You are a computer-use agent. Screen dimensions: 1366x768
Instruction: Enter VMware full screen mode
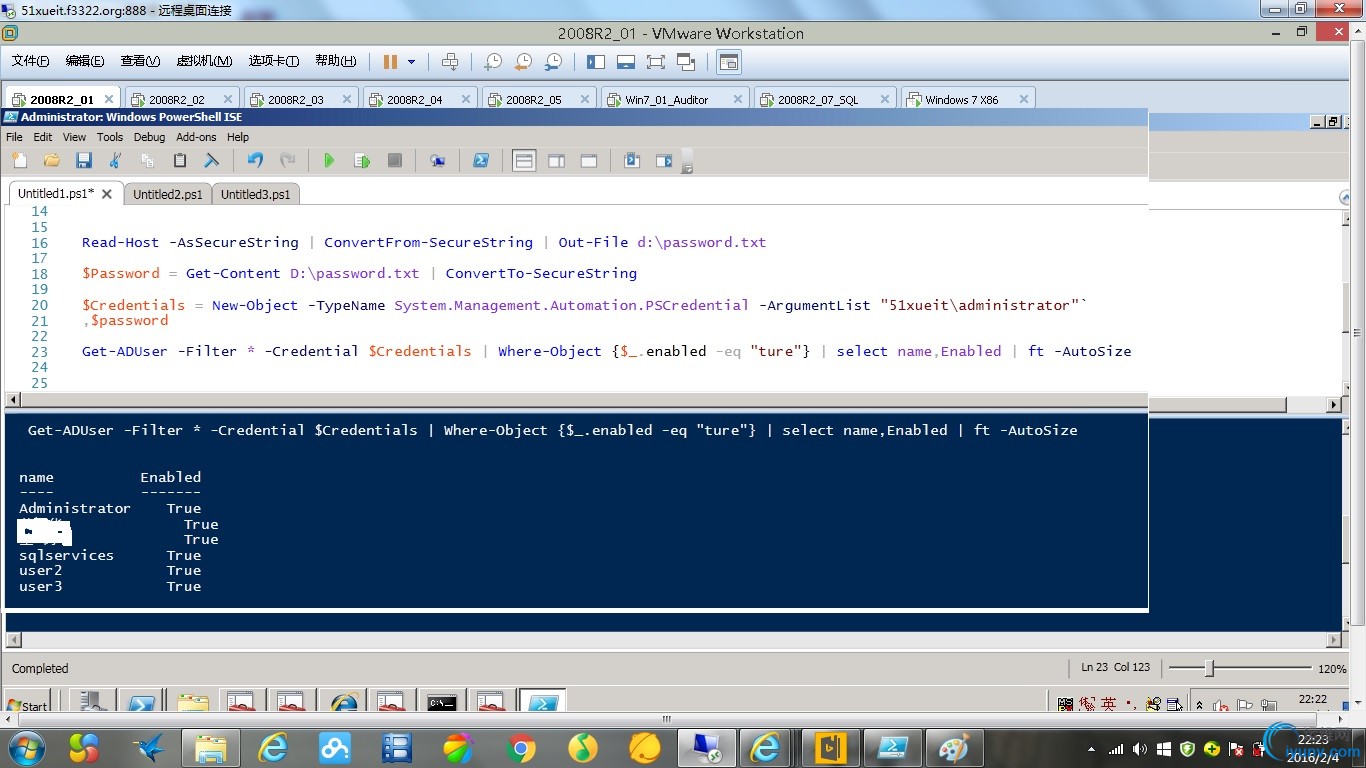click(656, 62)
